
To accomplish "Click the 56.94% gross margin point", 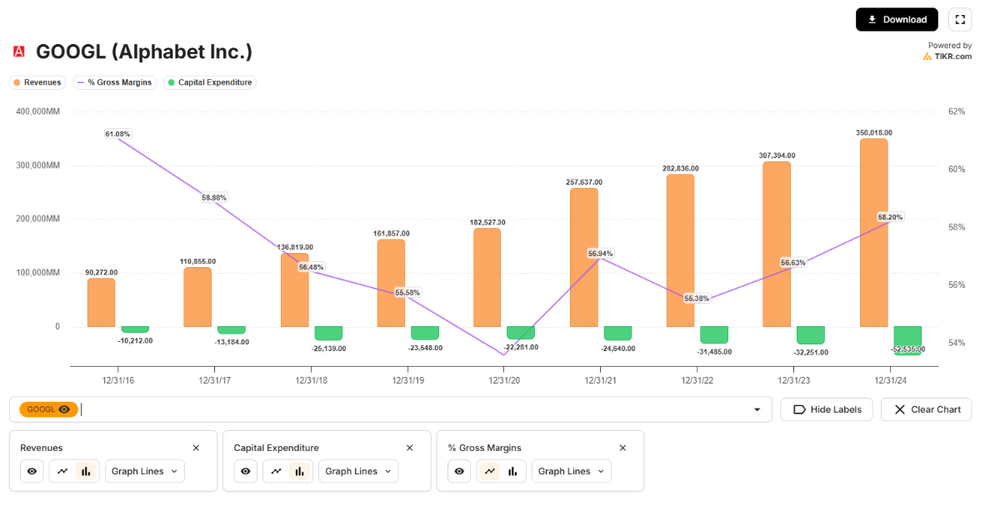I will tap(600, 254).
